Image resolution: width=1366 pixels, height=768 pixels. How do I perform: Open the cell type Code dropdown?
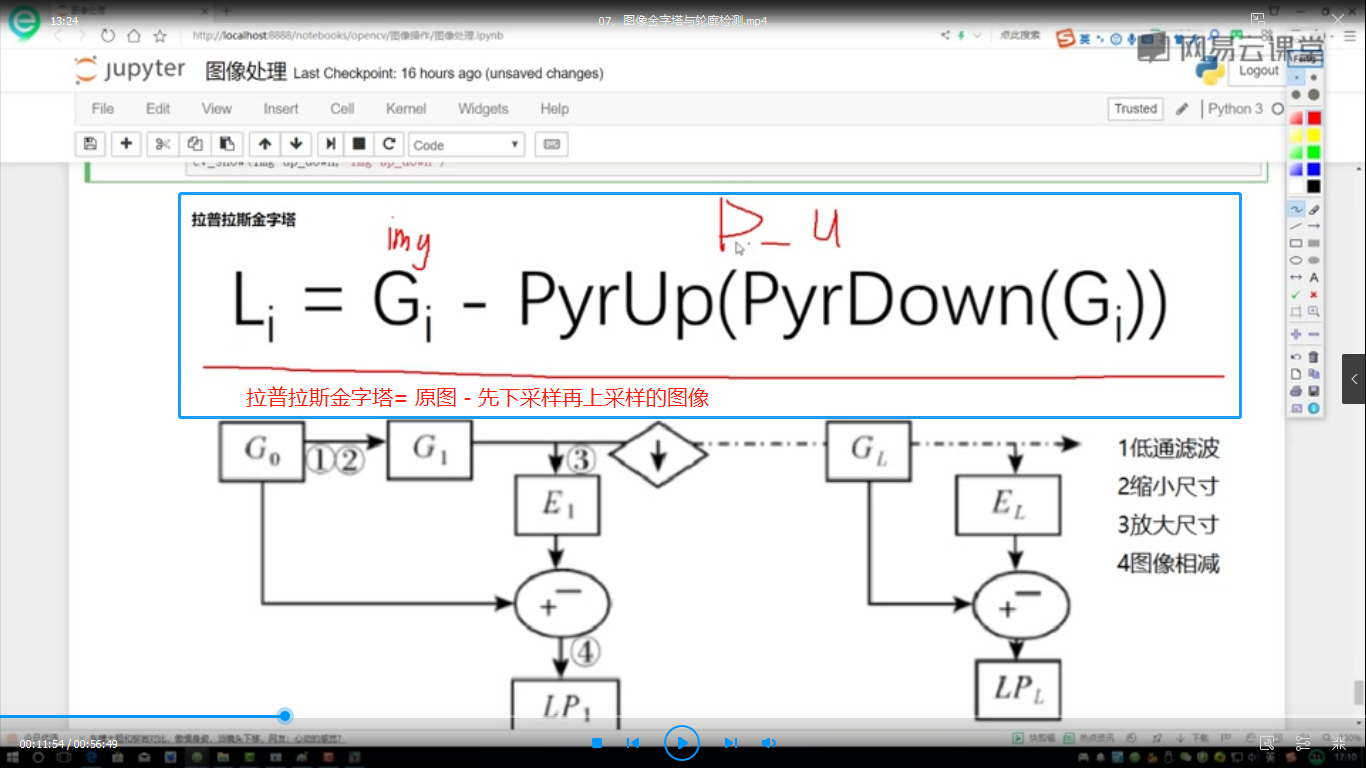[467, 145]
